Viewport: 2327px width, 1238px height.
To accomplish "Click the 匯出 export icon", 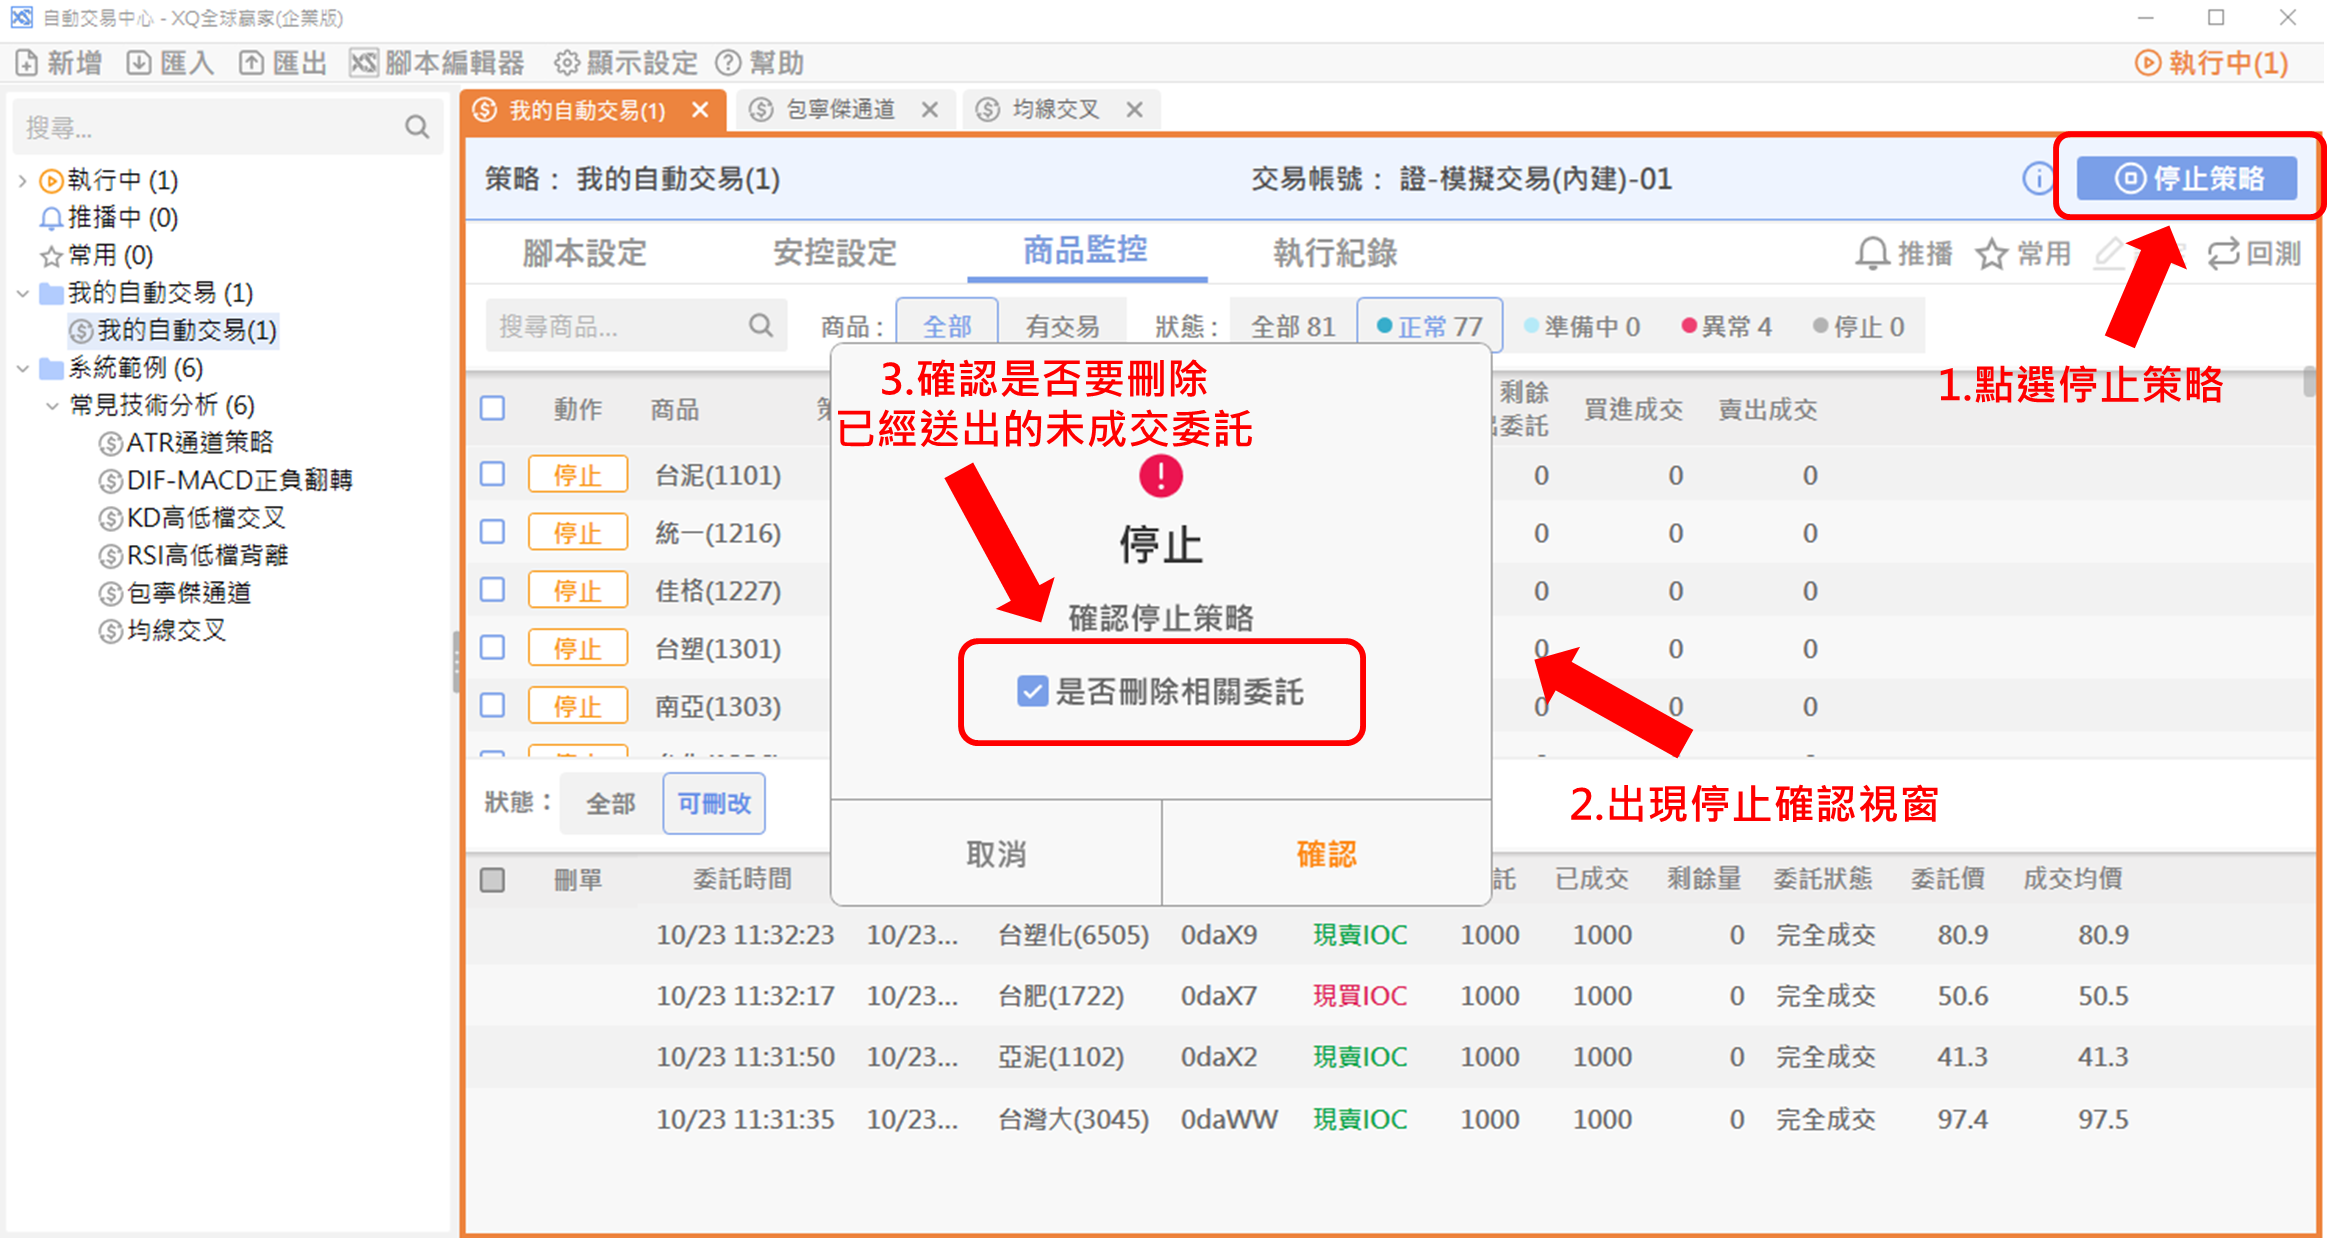I will pyautogui.click(x=251, y=63).
